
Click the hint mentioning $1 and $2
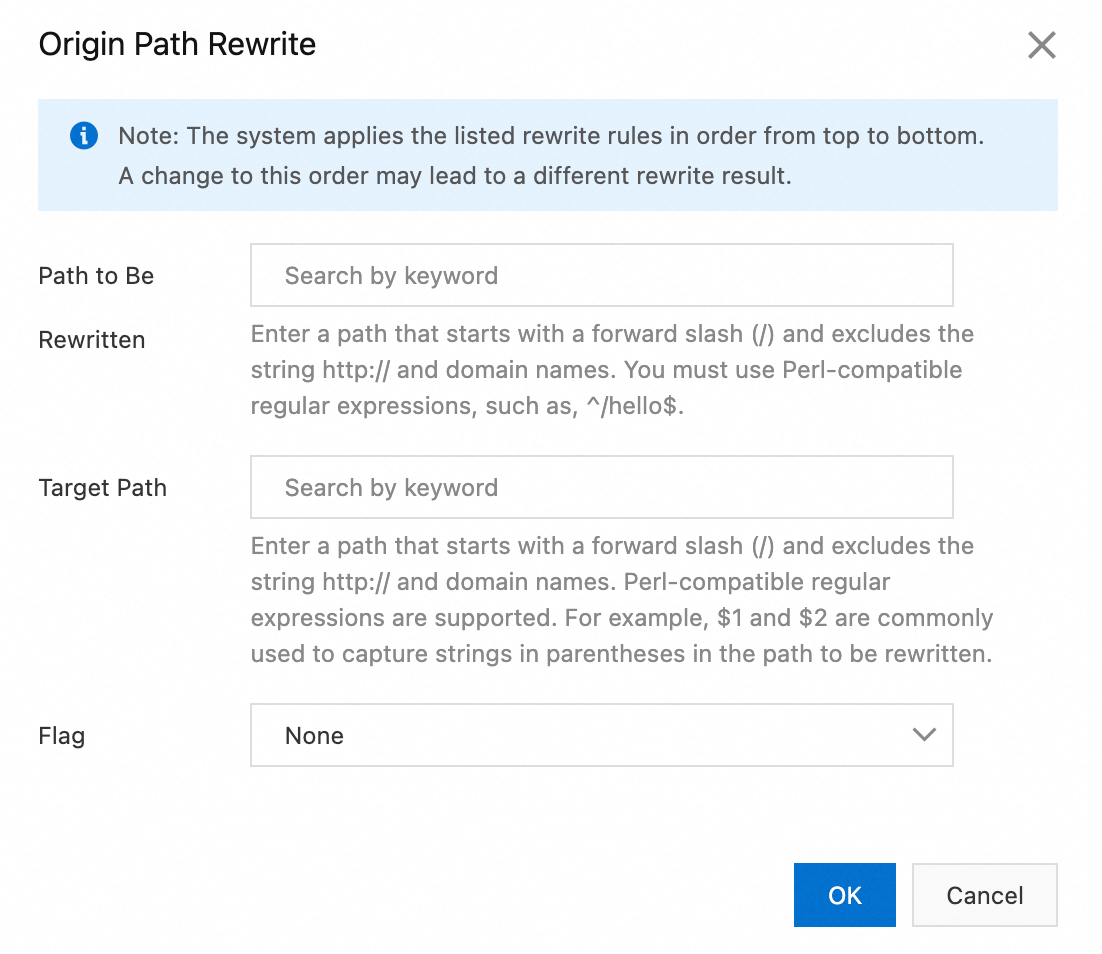pos(621,618)
